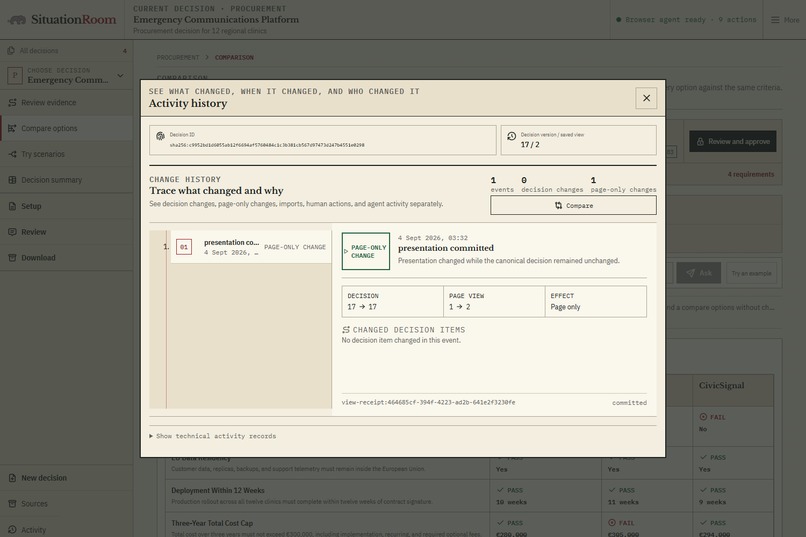This screenshot has height=537, width=806.
Task: Click the Review comment icon
Action: (12, 232)
